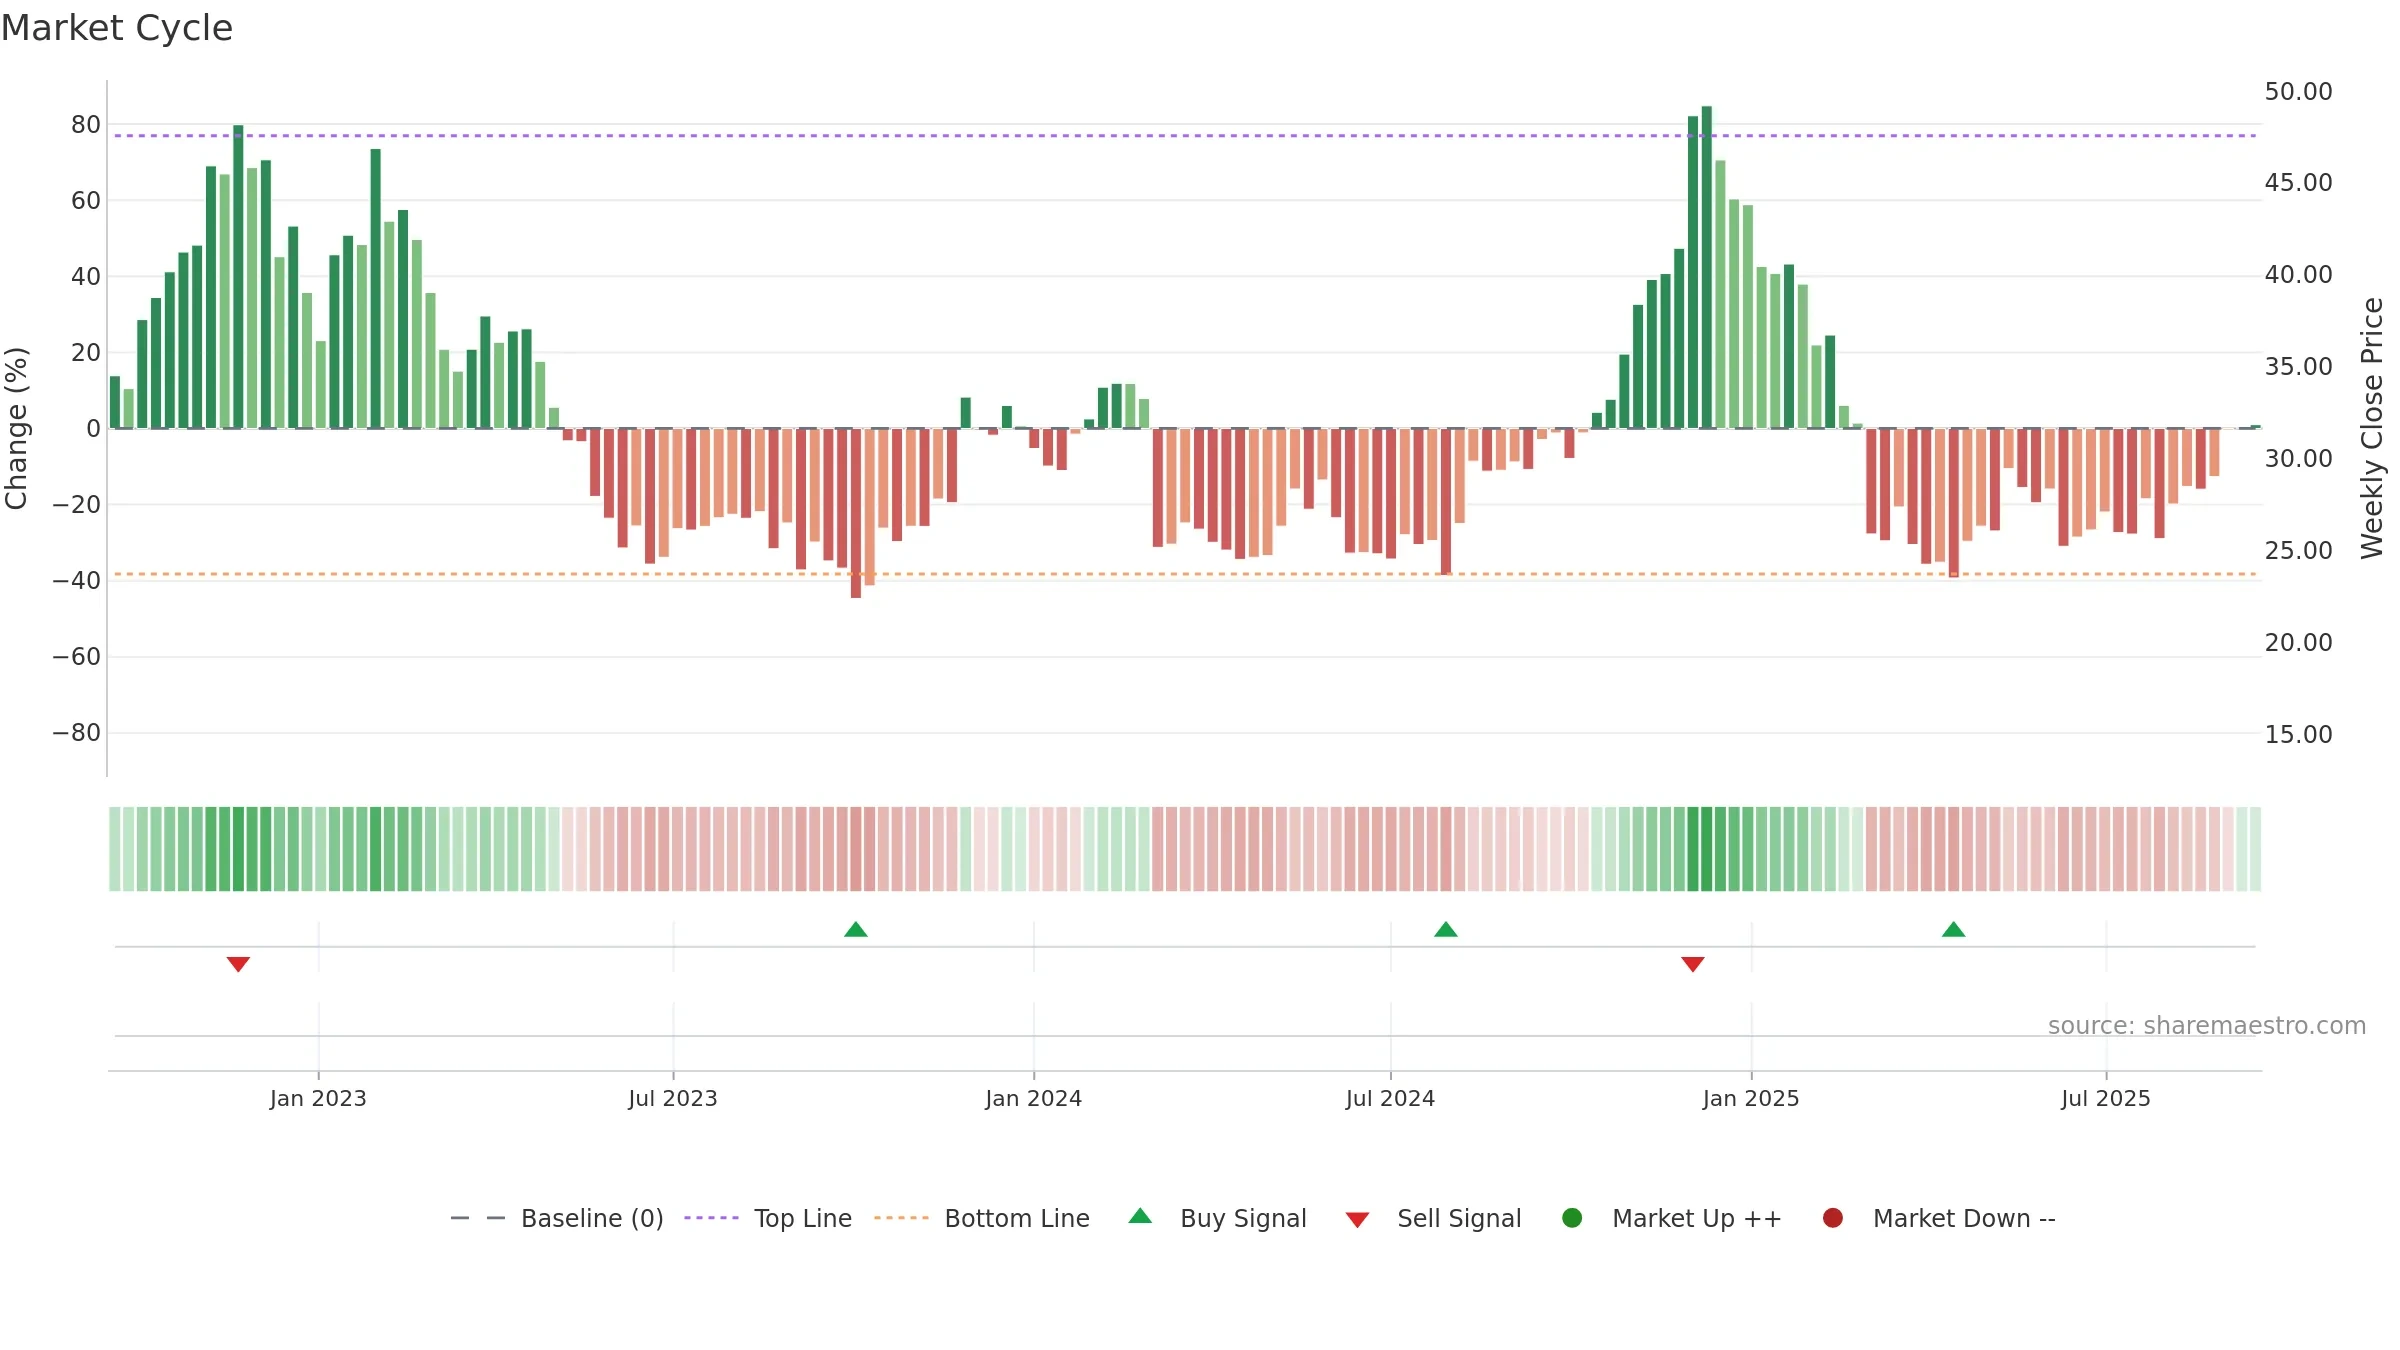The height and width of the screenshot is (1350, 2400).
Task: Click the 80 tick on the left axis
Action: click(86, 125)
